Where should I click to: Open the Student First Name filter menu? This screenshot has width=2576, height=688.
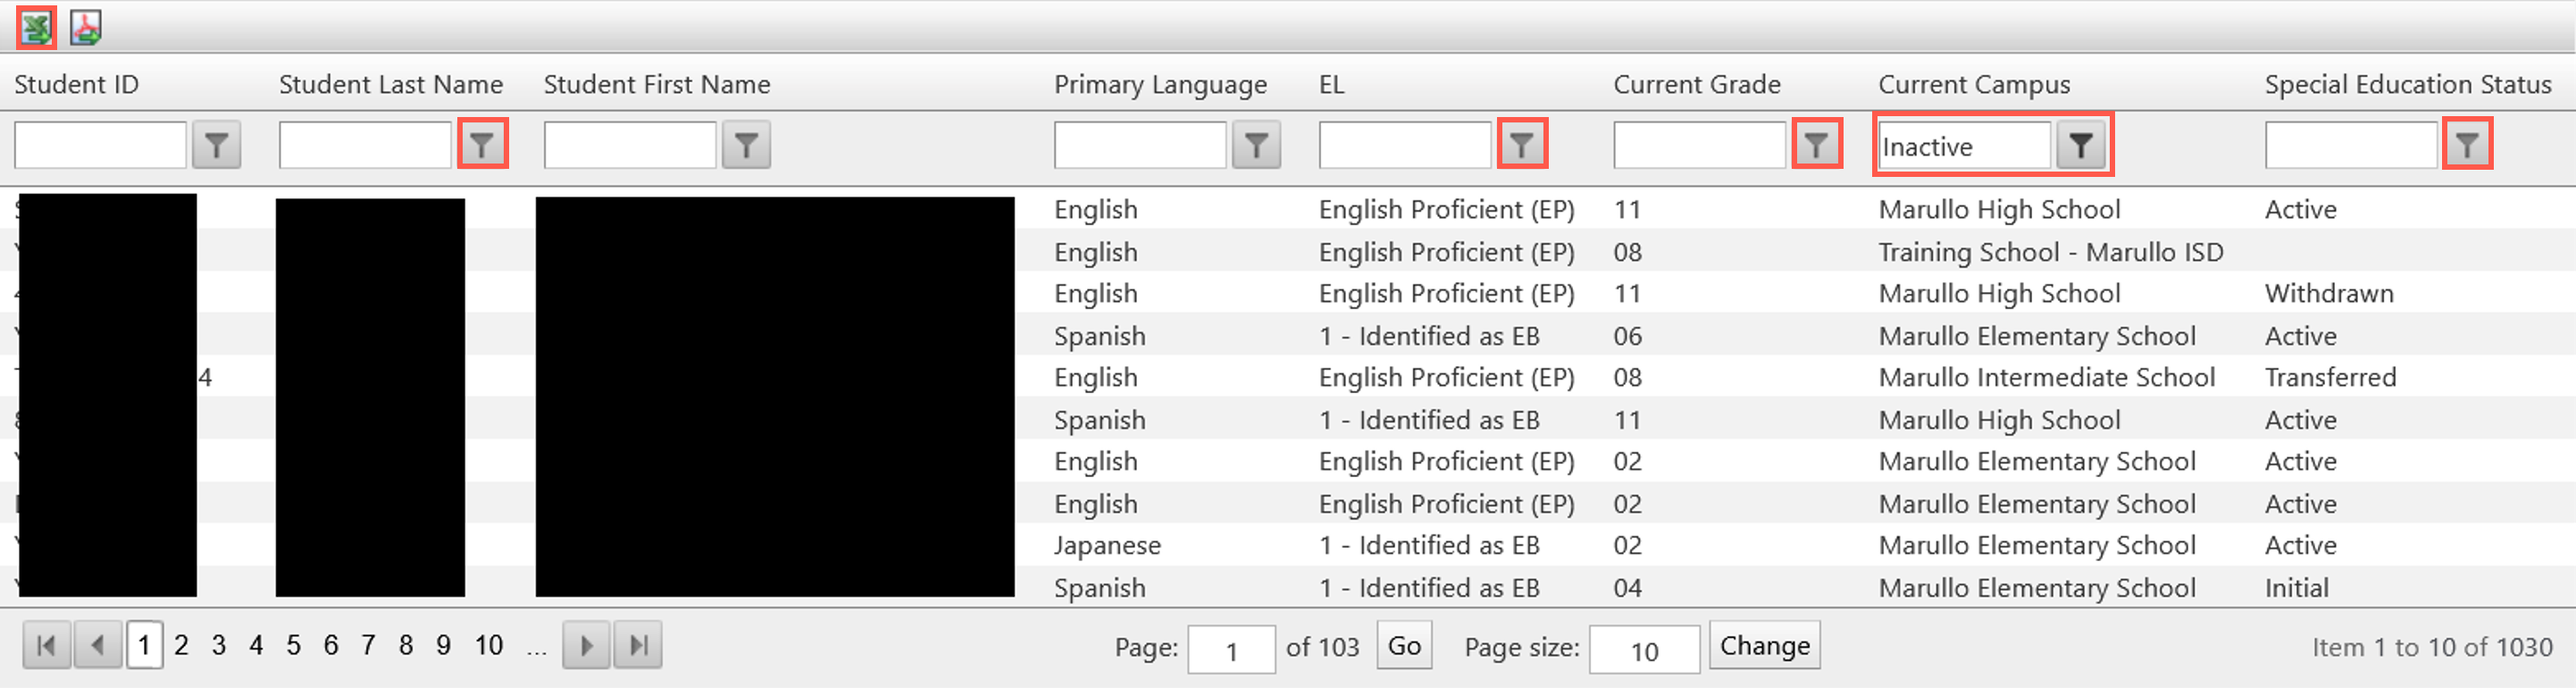coord(746,146)
